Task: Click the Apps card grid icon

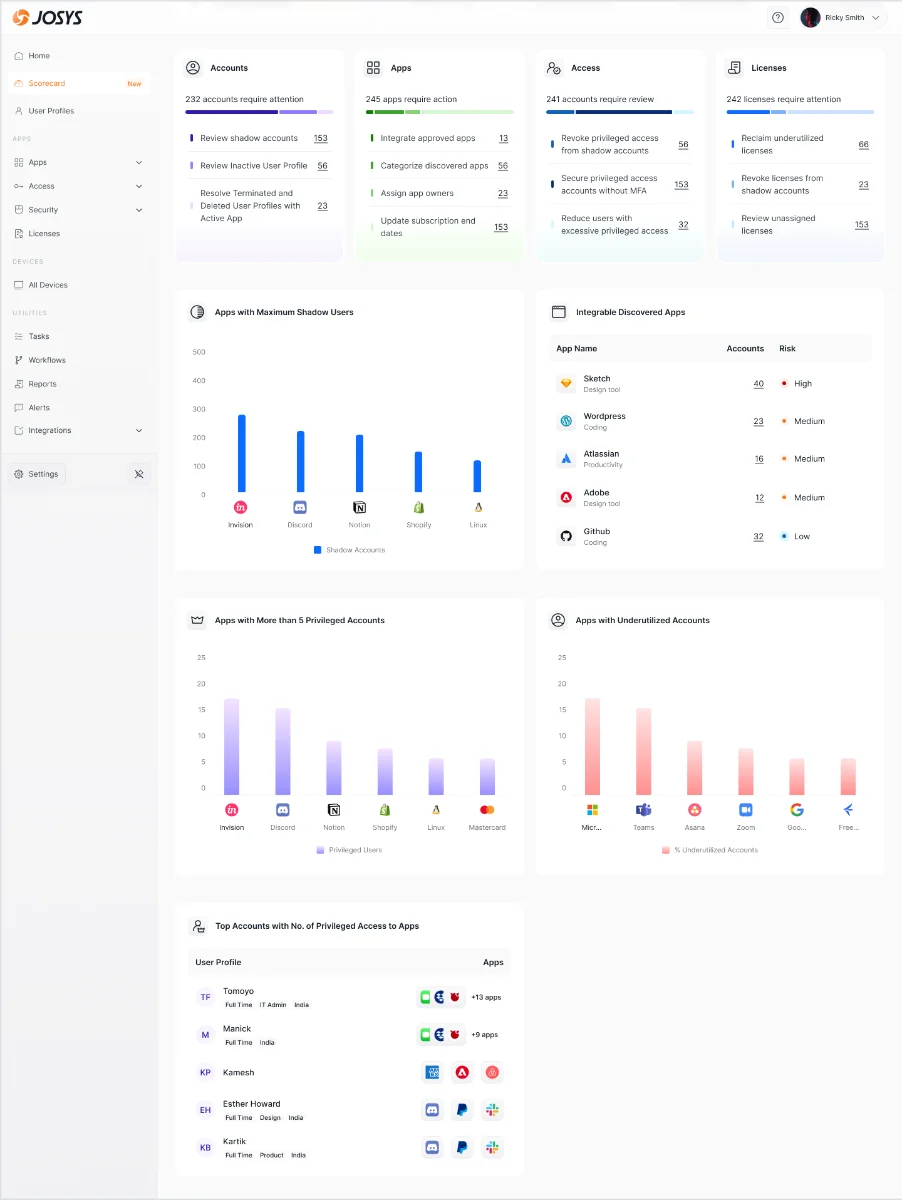Action: pos(373,68)
